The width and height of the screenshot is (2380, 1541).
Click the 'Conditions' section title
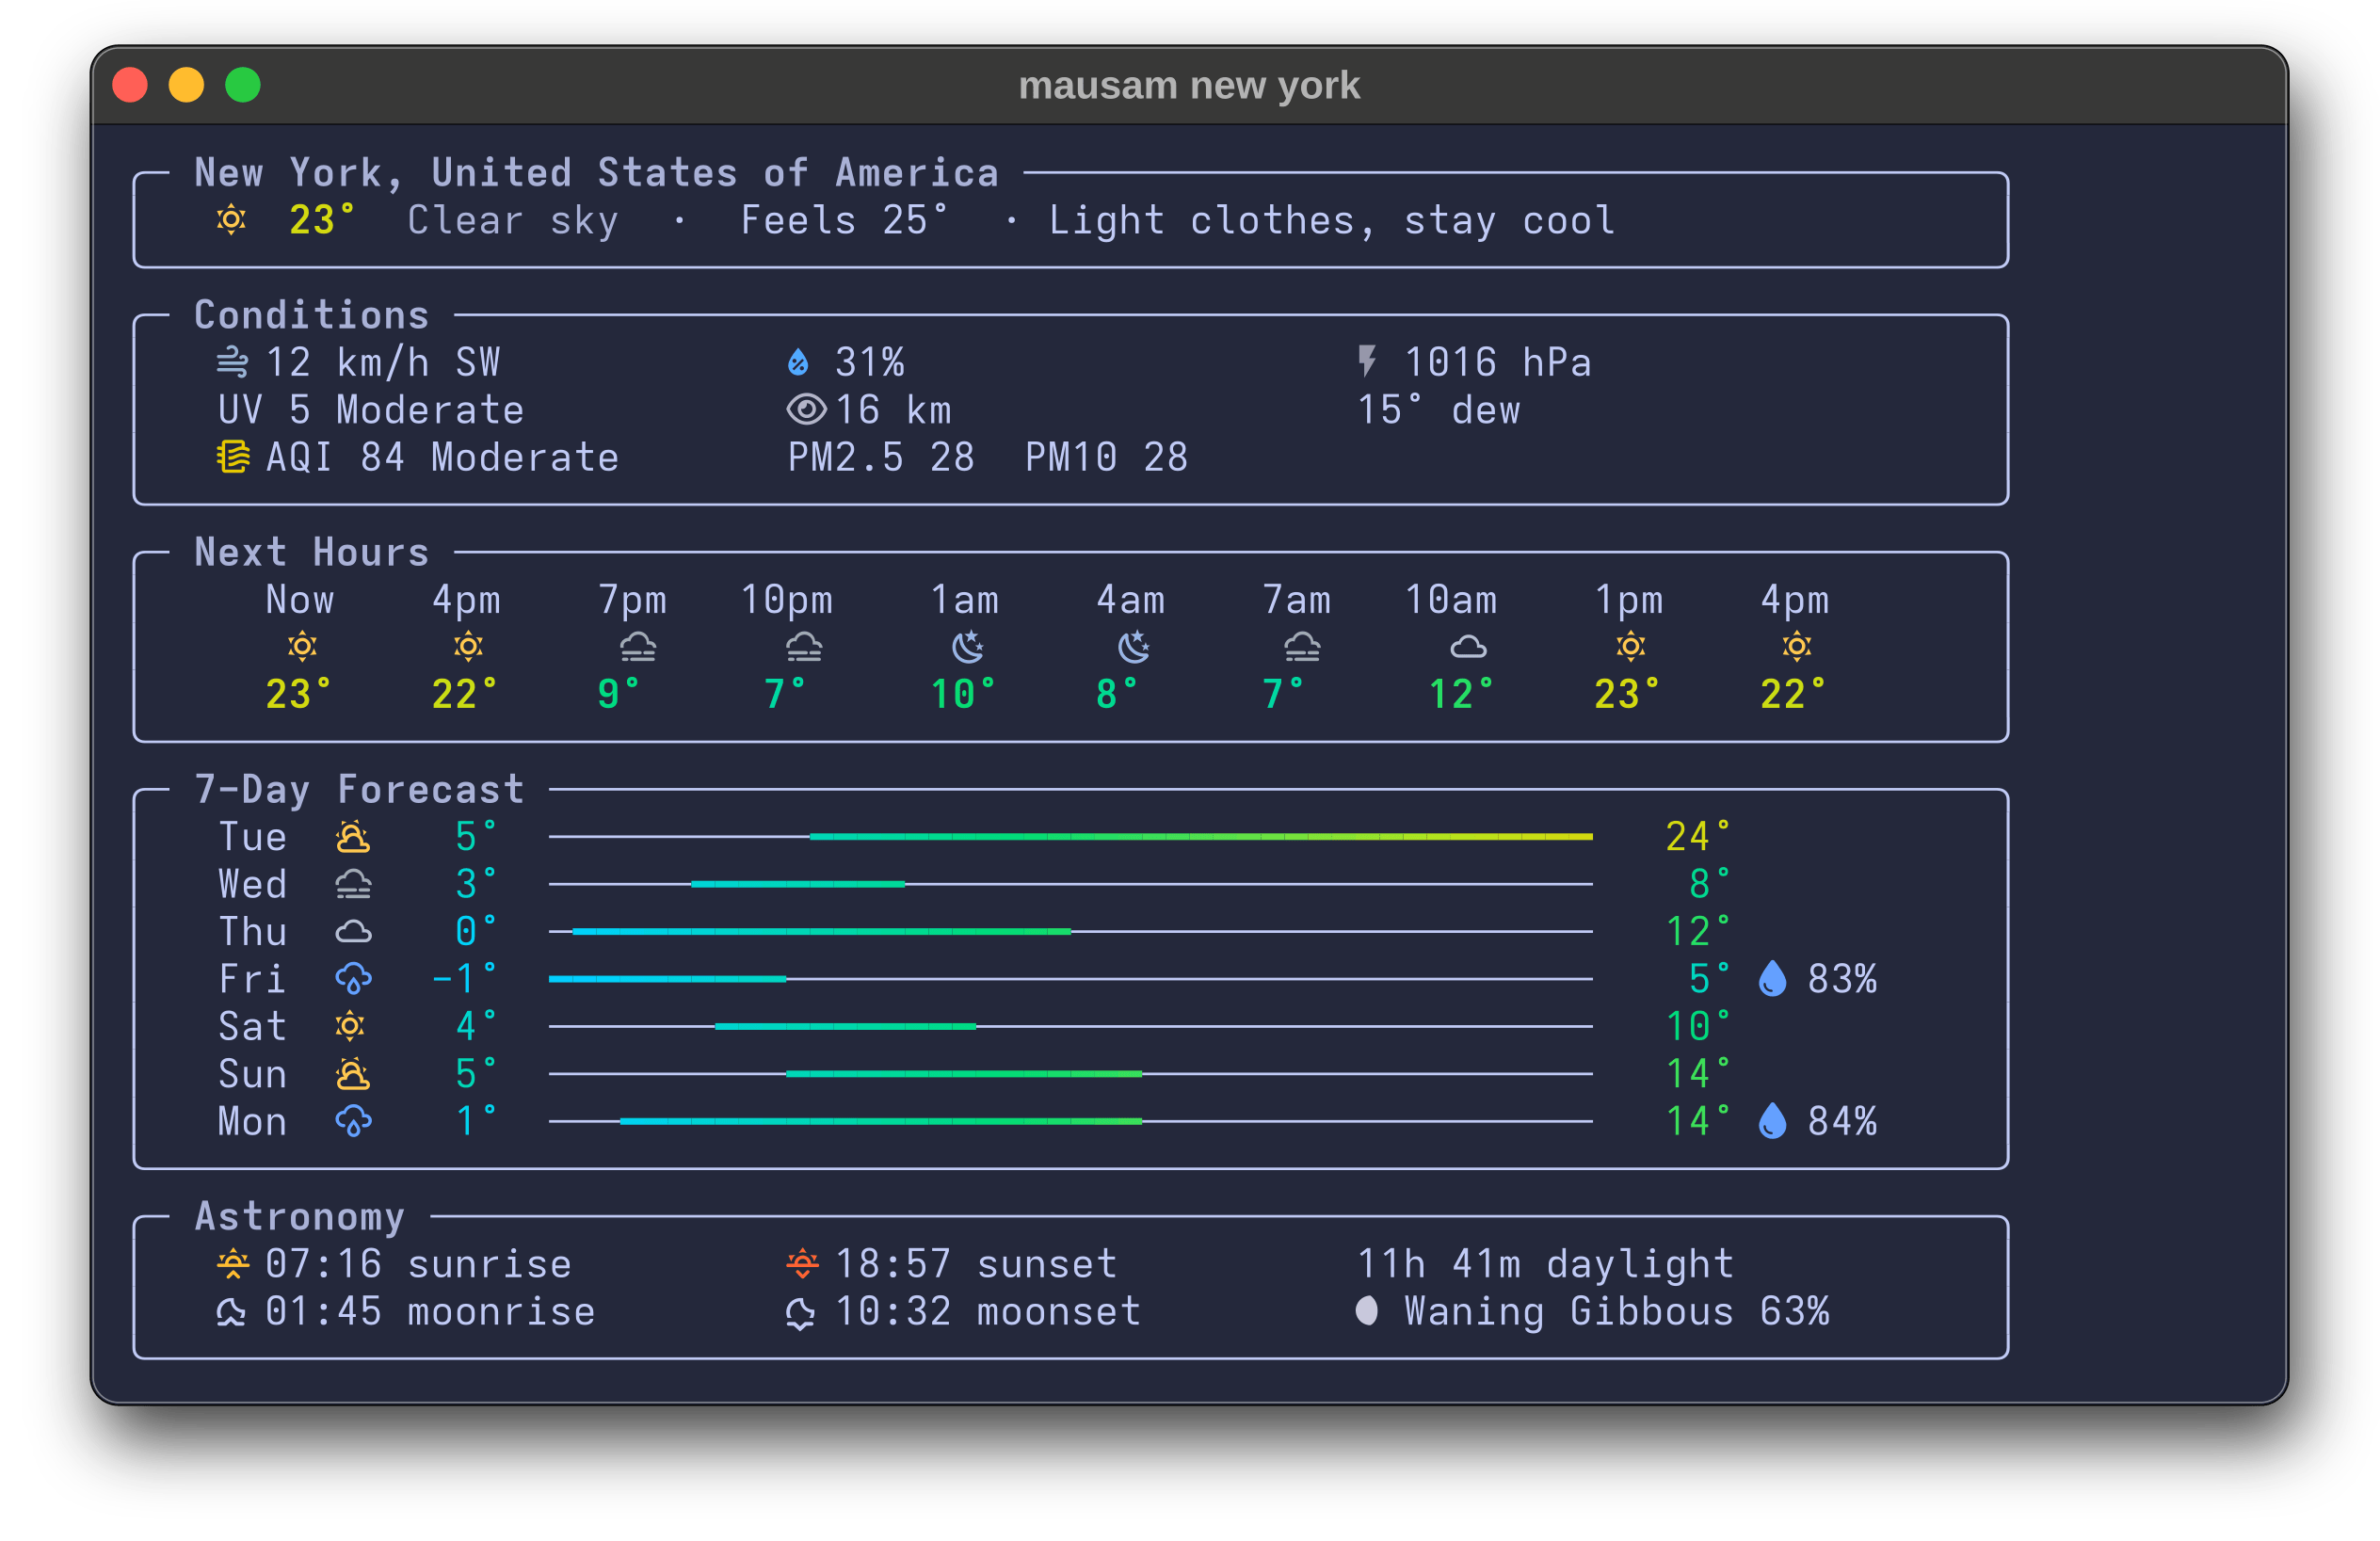click(x=312, y=315)
